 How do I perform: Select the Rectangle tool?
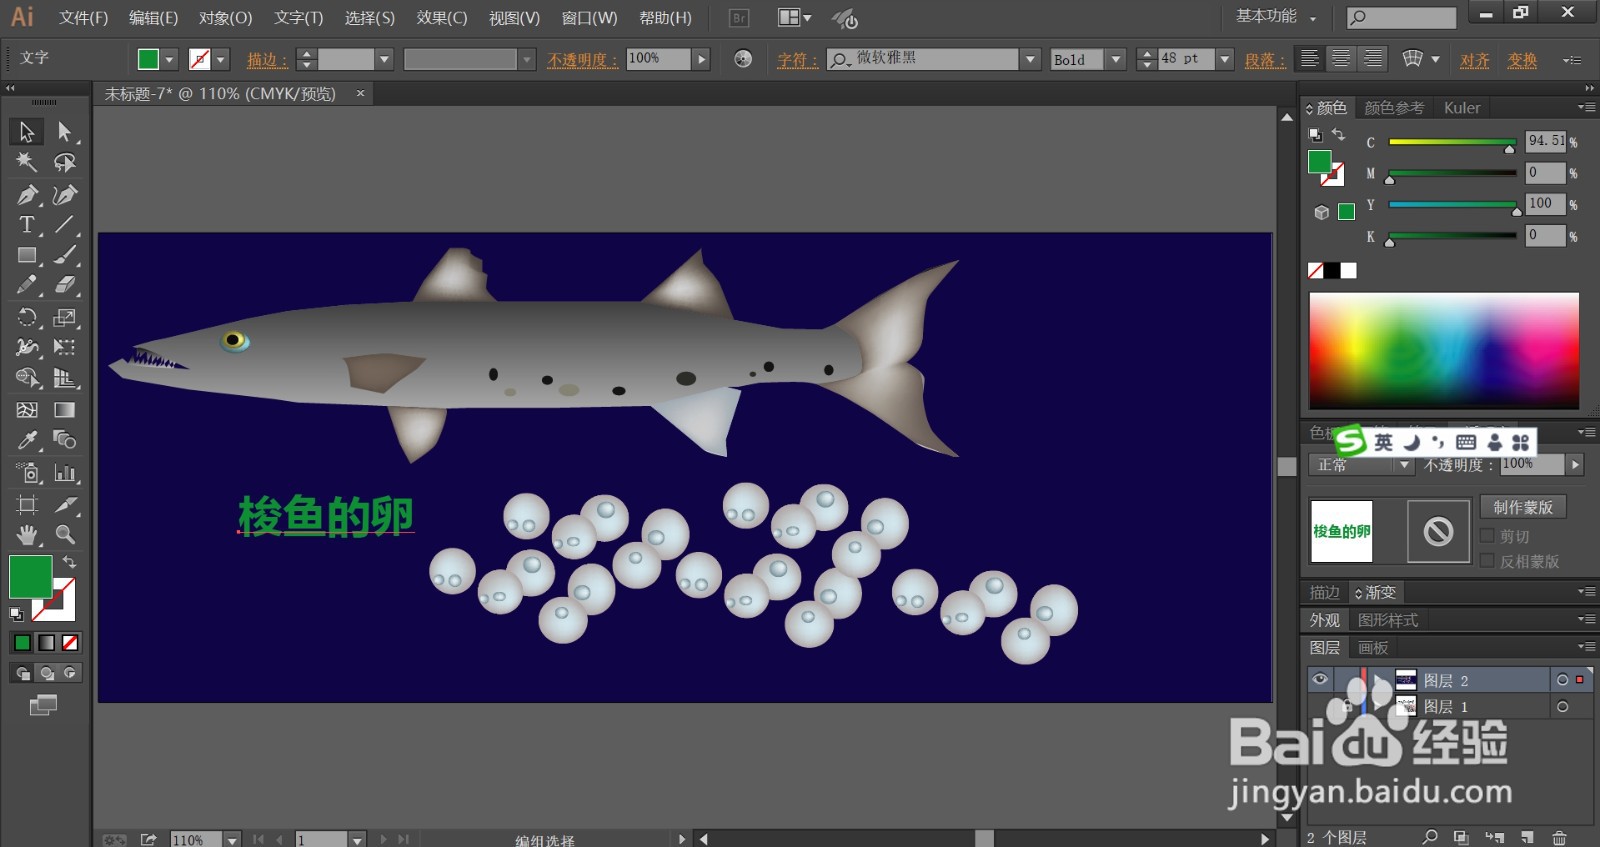[27, 255]
